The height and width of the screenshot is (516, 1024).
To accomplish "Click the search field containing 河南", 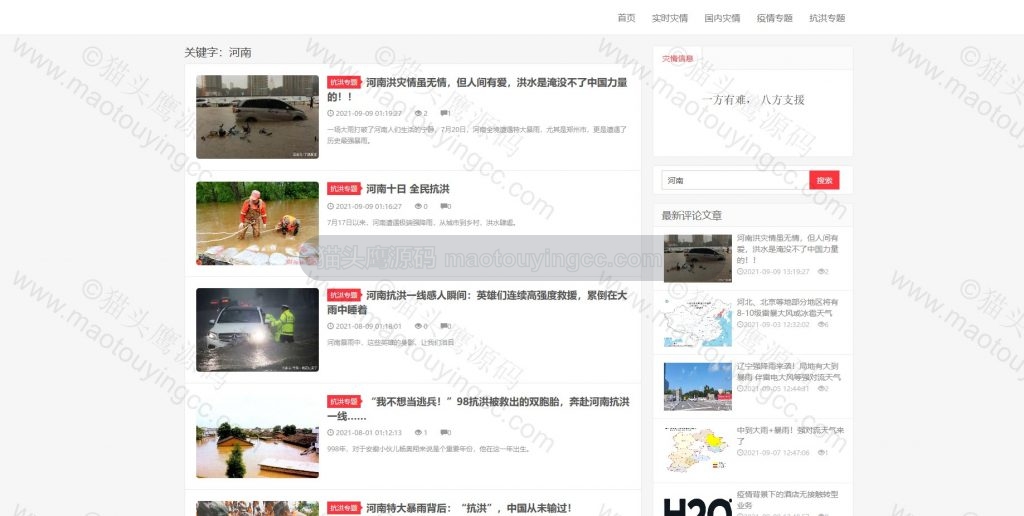I will pyautogui.click(x=735, y=180).
